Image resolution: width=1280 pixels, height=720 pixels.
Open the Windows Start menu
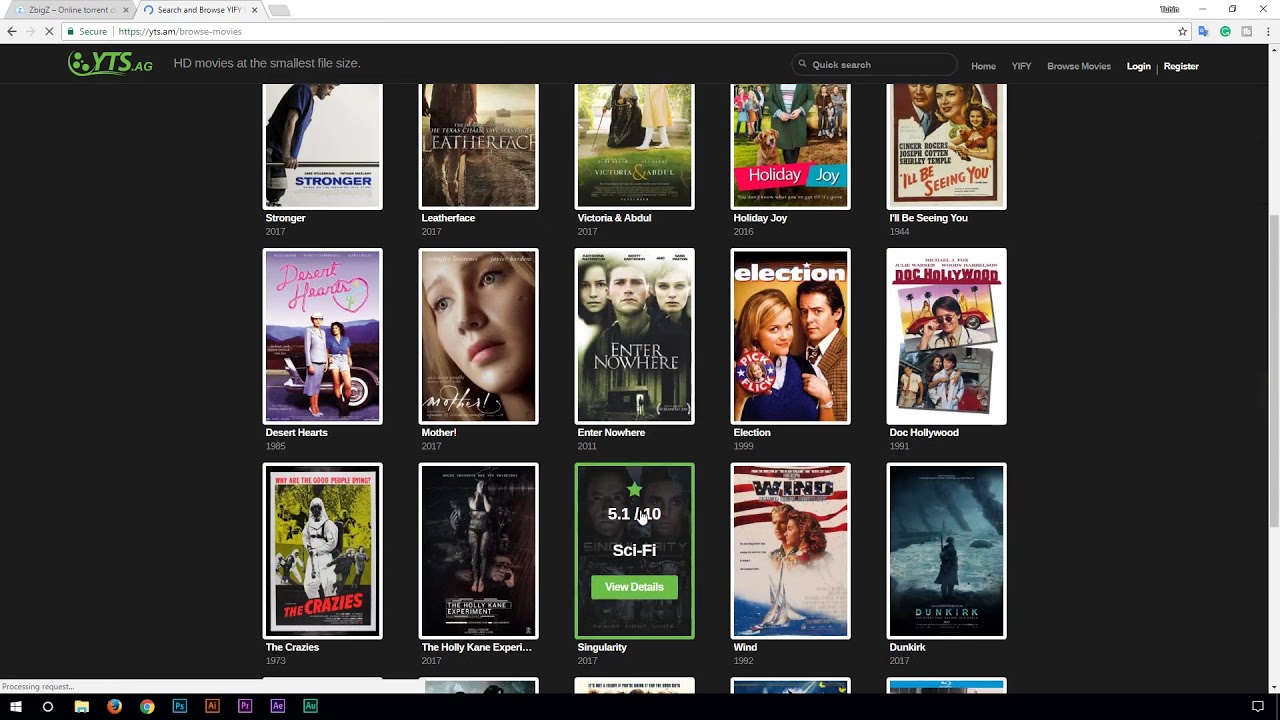pos(16,706)
